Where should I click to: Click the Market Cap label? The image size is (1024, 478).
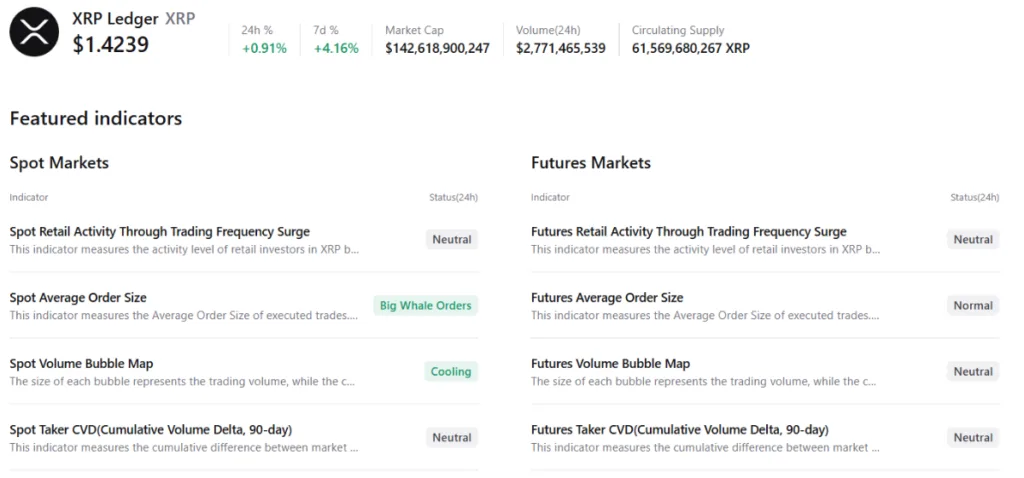(x=414, y=30)
